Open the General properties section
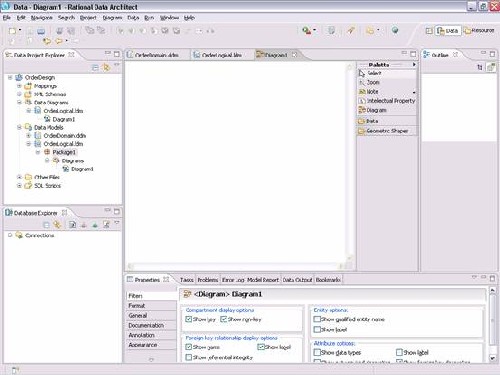Image resolution: width=500 pixels, height=375 pixels. [x=151, y=315]
